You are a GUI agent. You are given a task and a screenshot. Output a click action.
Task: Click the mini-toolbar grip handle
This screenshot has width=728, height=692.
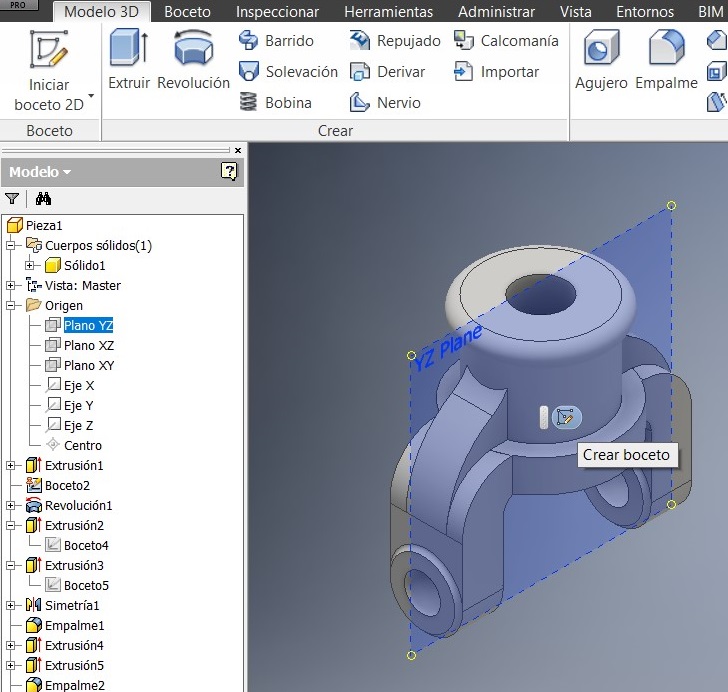click(x=544, y=417)
